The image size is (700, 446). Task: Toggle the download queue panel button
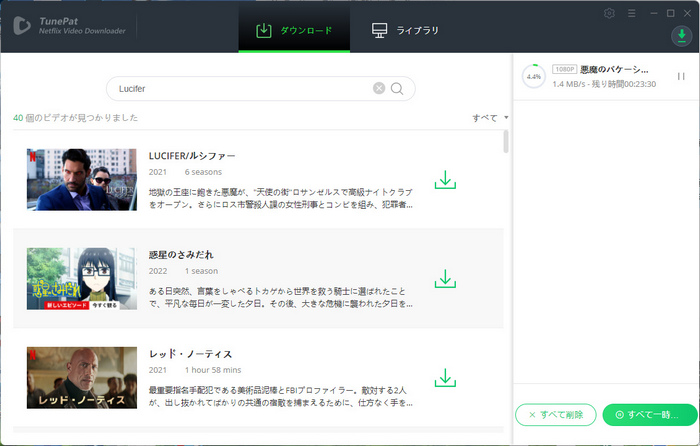click(x=681, y=36)
